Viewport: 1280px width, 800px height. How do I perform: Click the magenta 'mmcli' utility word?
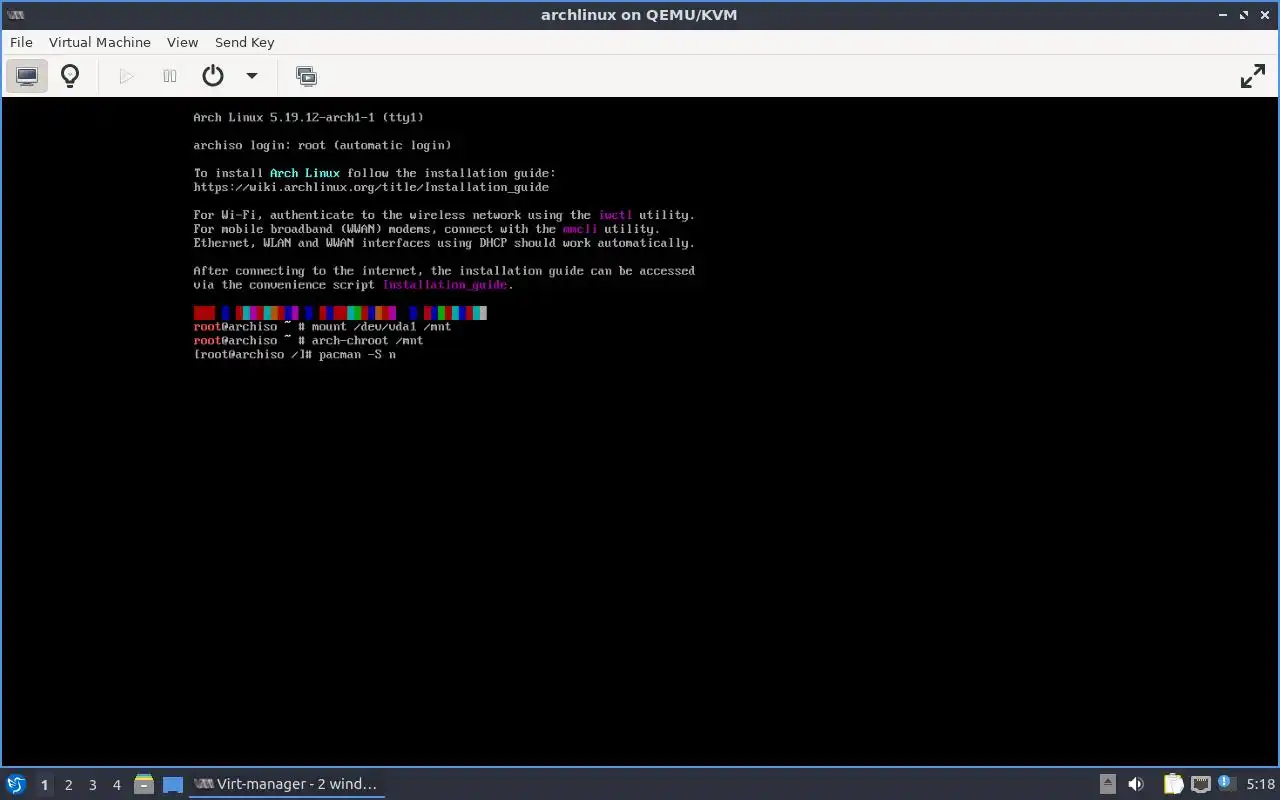[580, 229]
